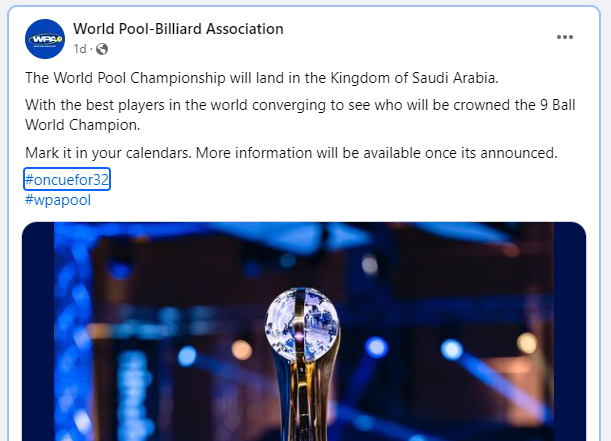The image size is (611, 441).
Task: Open the #wpapool hashtag link
Action: pyautogui.click(x=57, y=199)
